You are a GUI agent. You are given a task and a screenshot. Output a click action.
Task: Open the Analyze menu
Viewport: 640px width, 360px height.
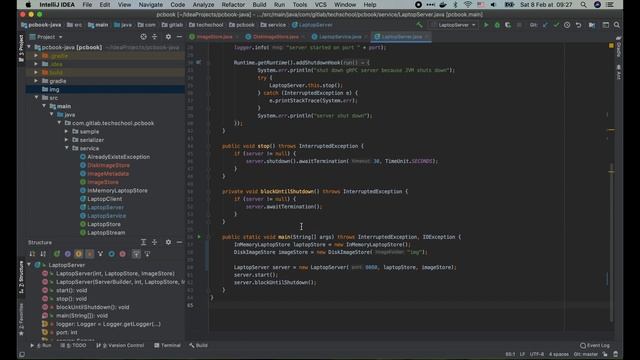coord(203,5)
